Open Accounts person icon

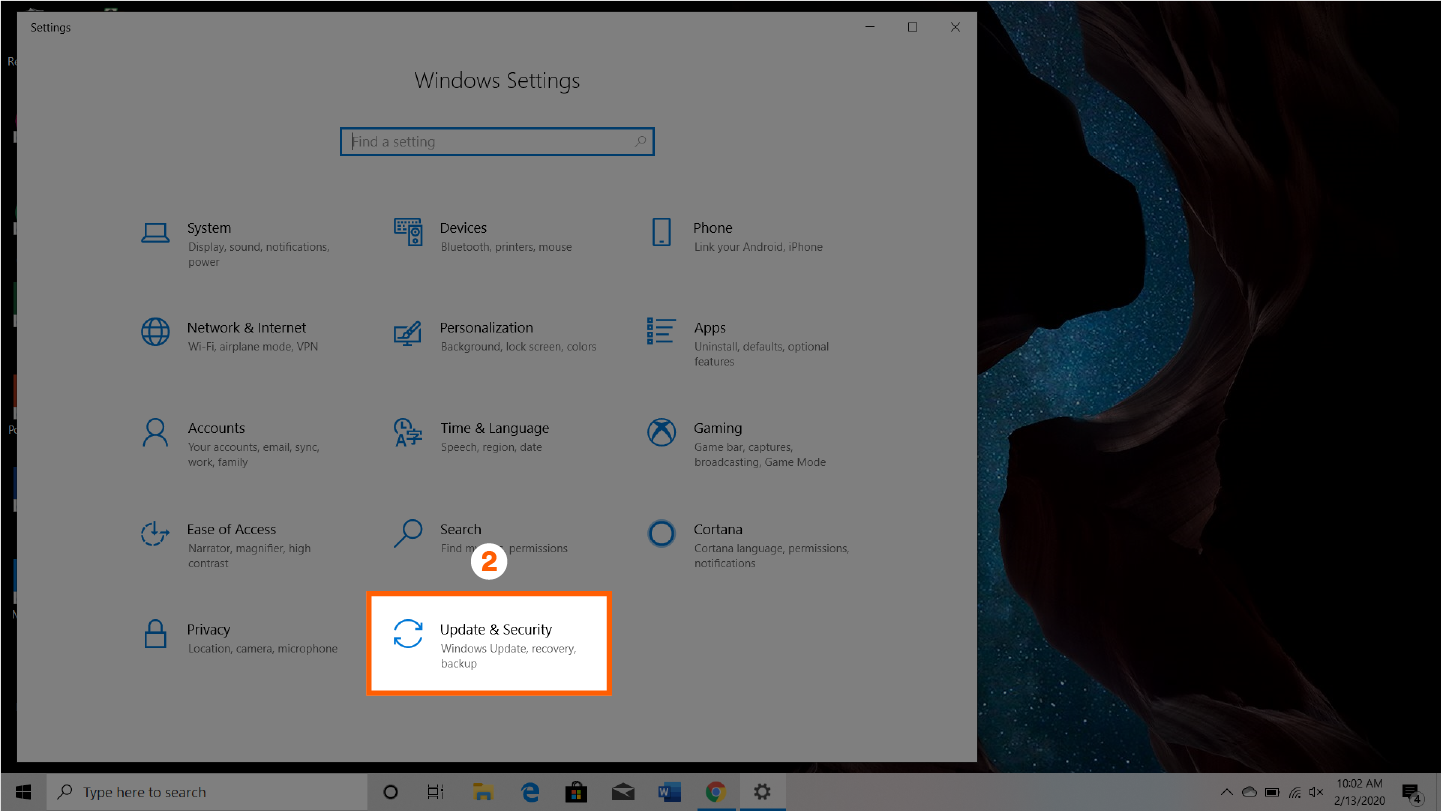pos(155,432)
